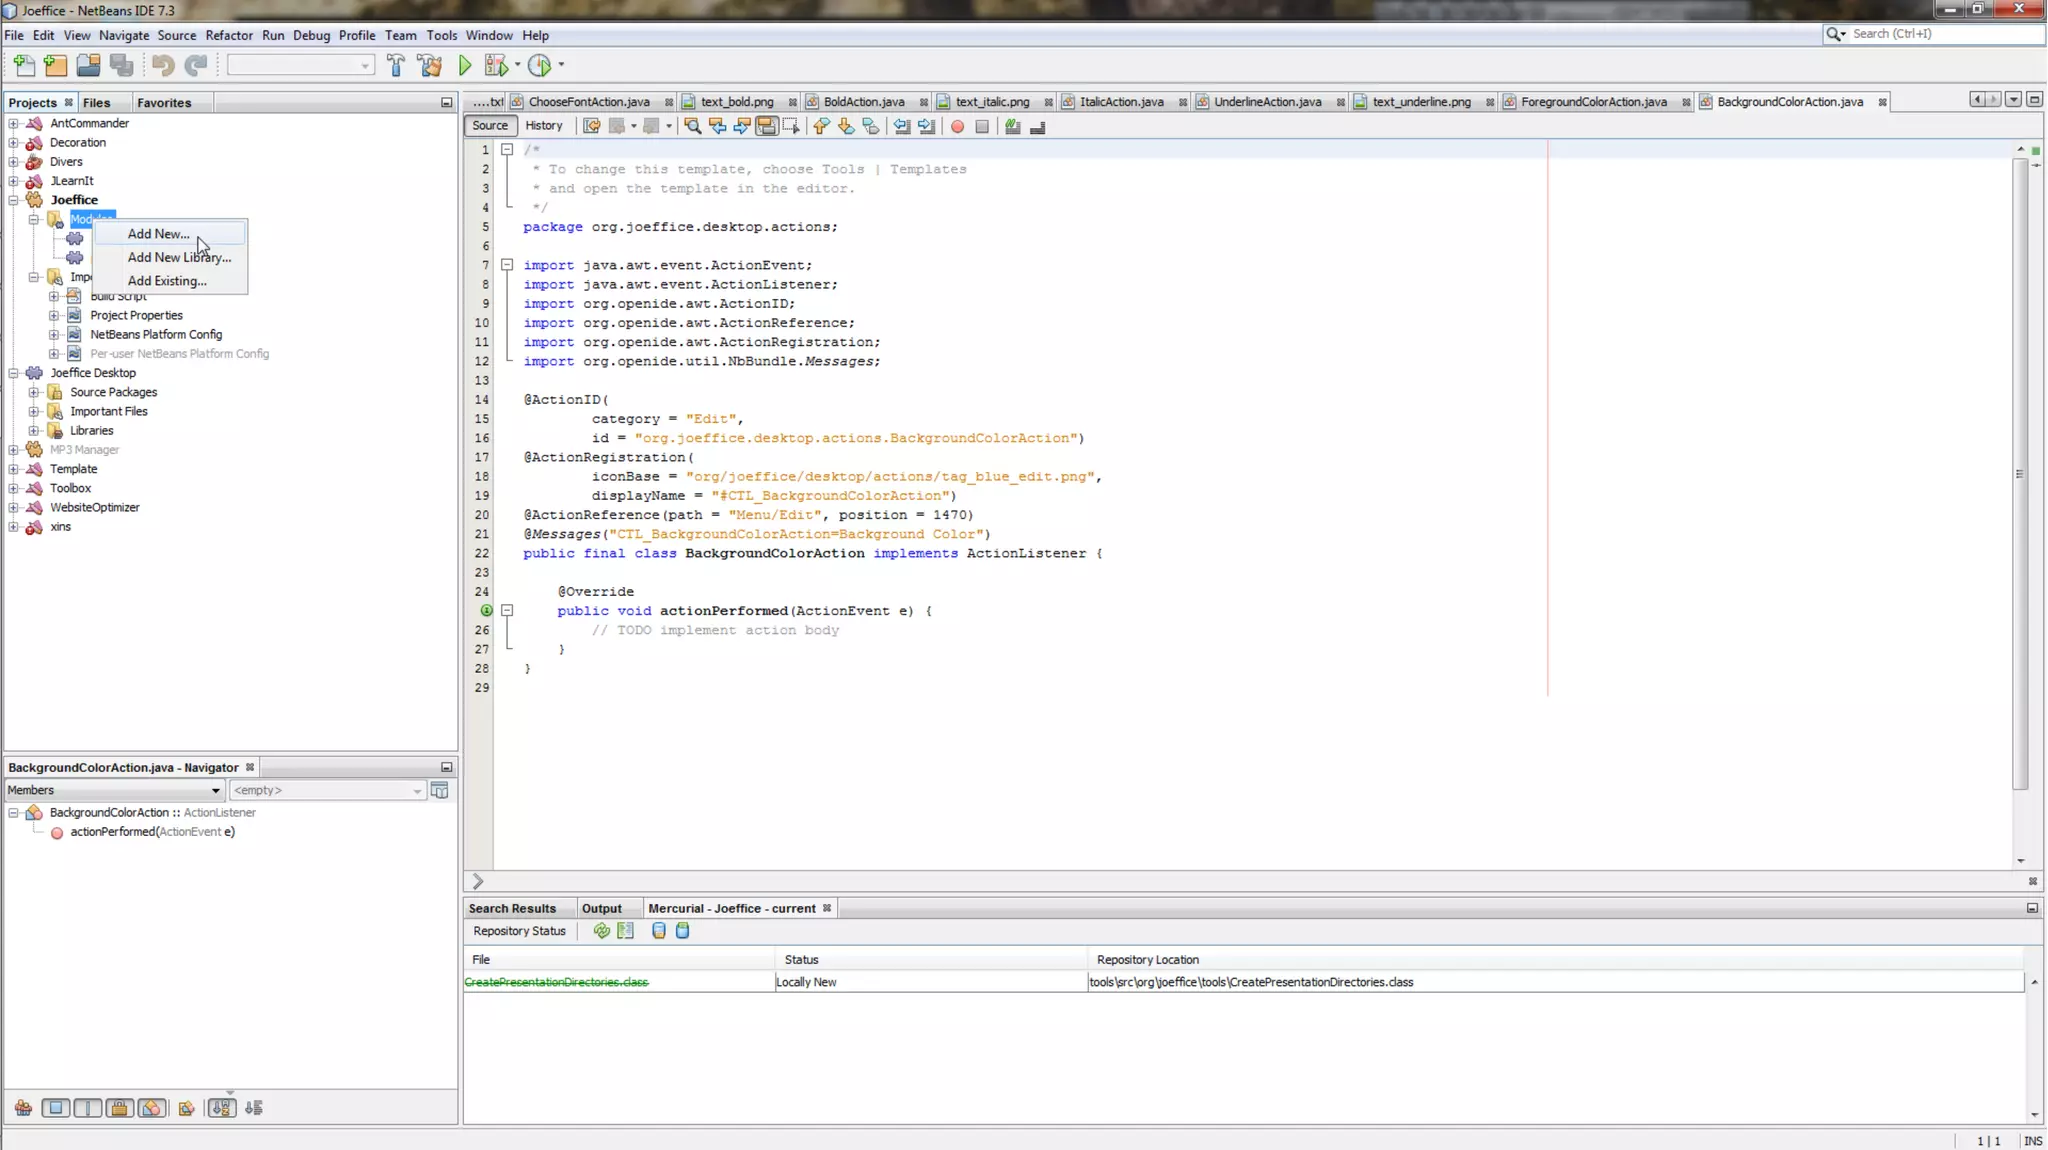Image resolution: width=2048 pixels, height=1150 pixels.
Task: Click the Undo toolbar icon
Action: [x=162, y=66]
